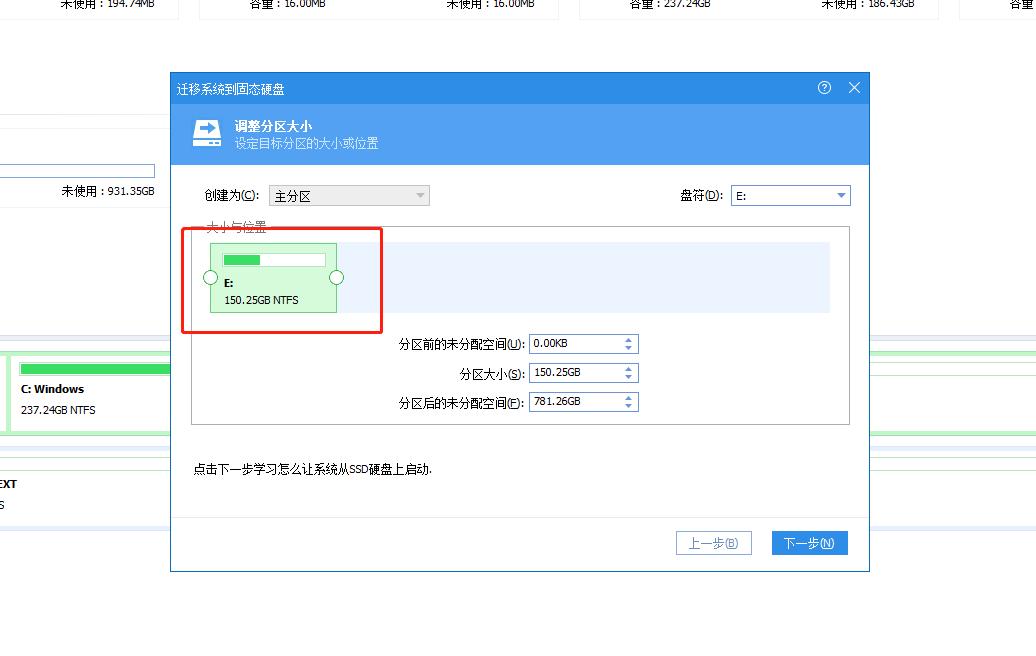Click the down stepper of 分区大小 field
Screen dimensions: 1036x656
click(628, 376)
